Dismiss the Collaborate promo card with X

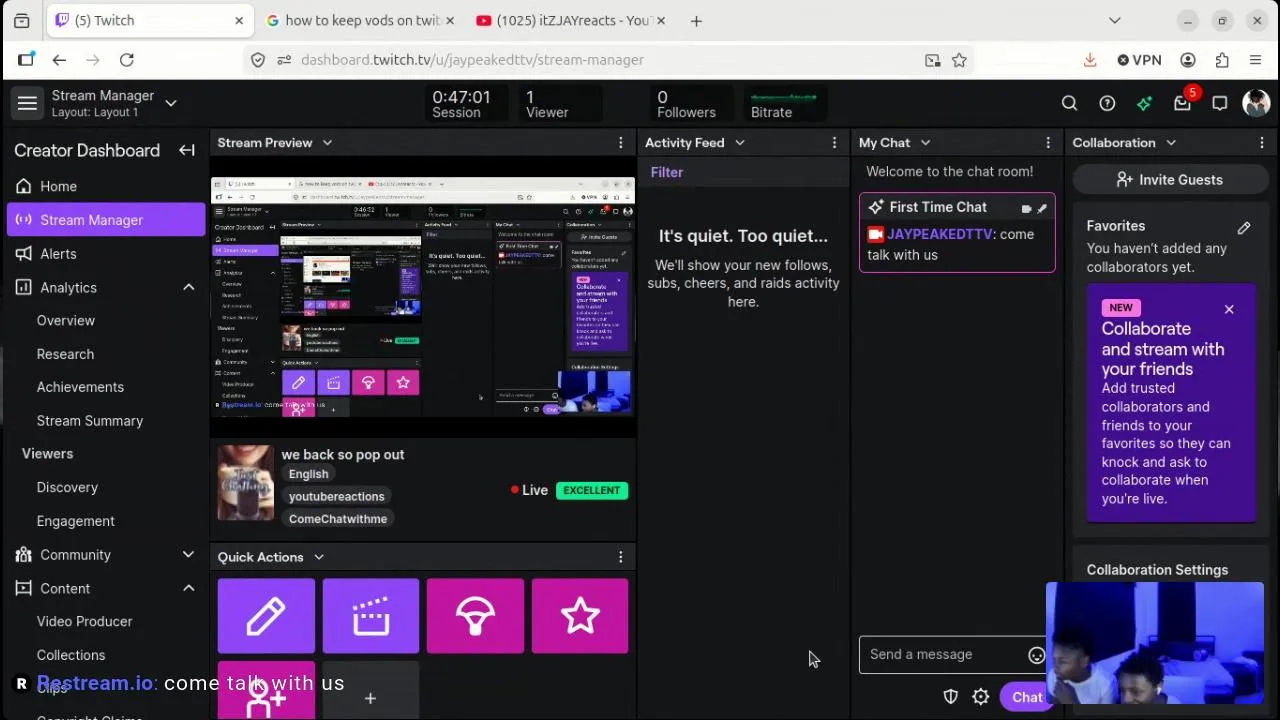coord(1229,310)
